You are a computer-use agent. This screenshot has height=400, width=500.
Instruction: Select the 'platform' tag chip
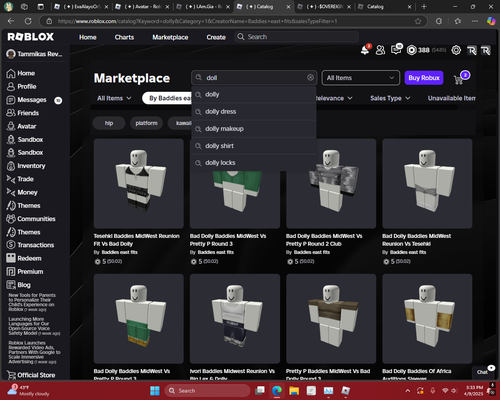click(x=146, y=123)
